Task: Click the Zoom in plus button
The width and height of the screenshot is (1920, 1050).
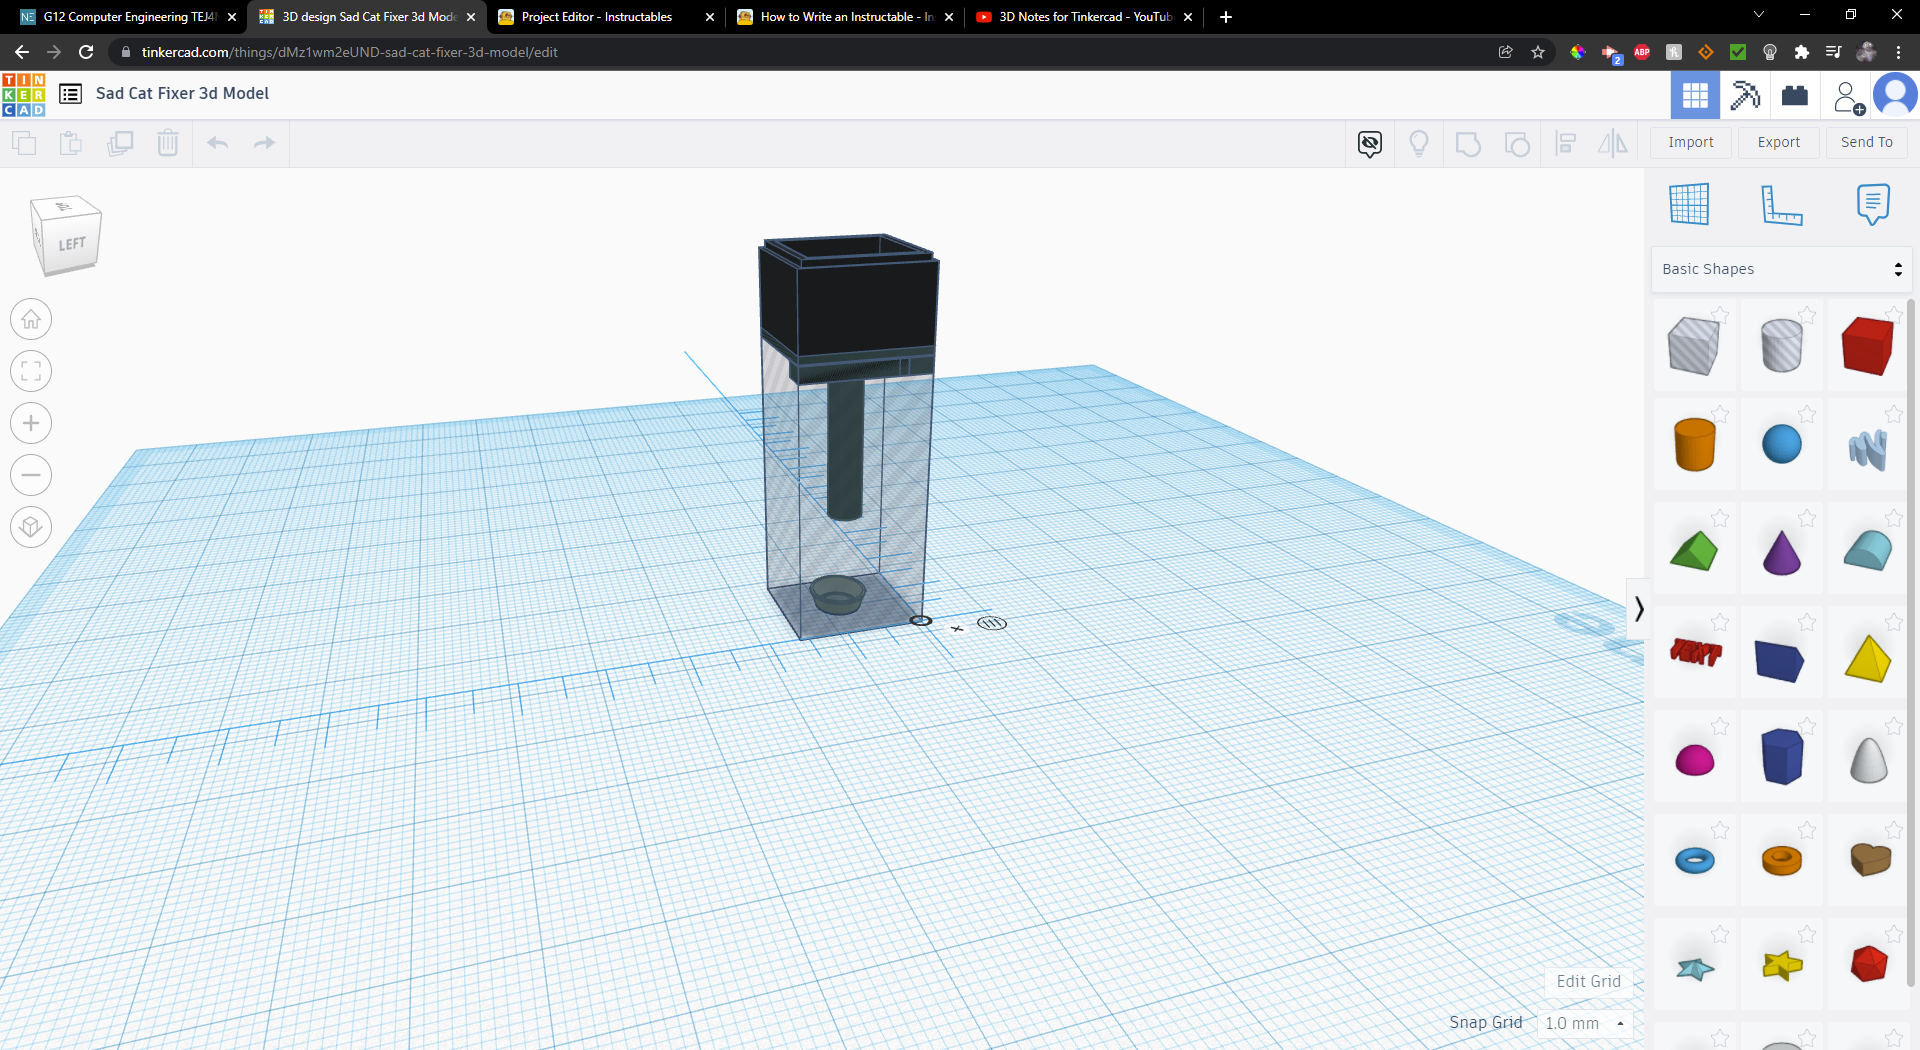Action: pyautogui.click(x=31, y=424)
